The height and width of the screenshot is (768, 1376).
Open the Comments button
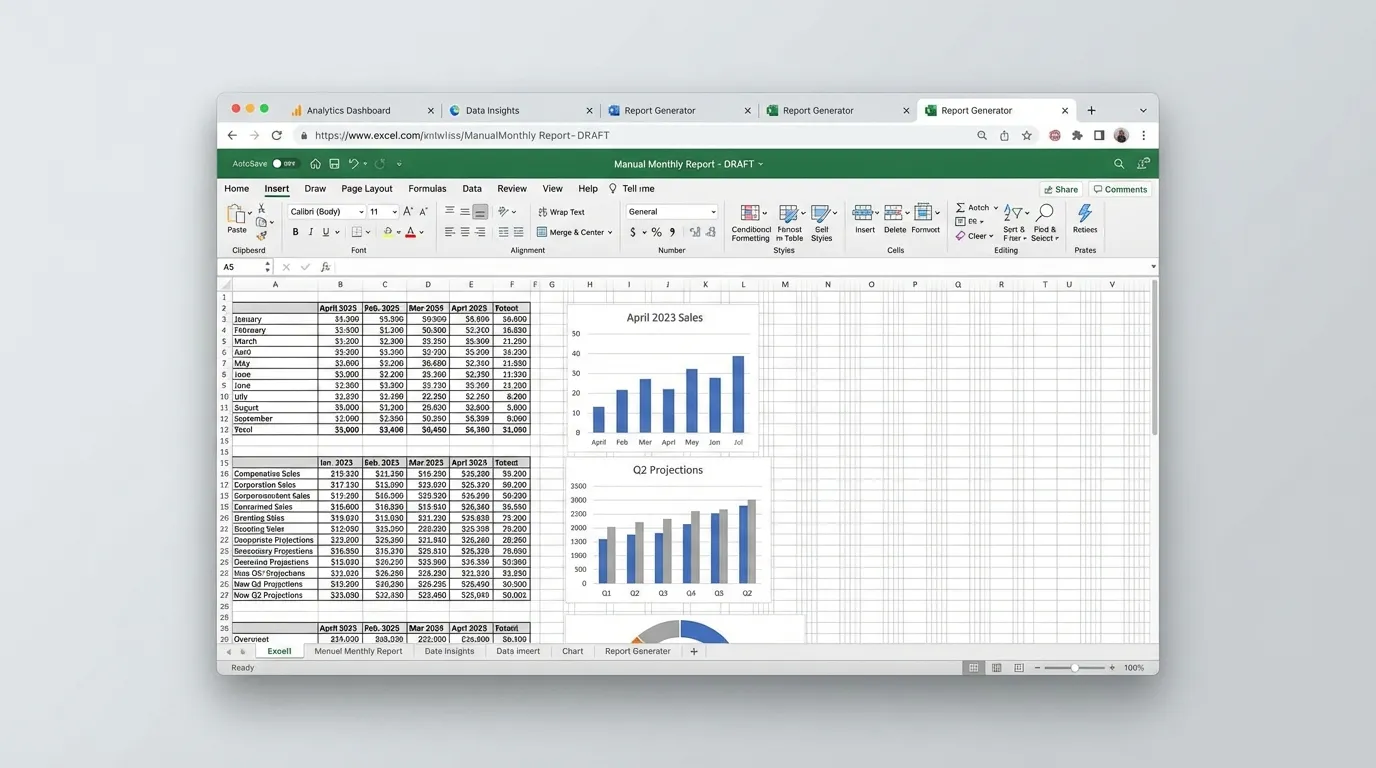point(1120,189)
